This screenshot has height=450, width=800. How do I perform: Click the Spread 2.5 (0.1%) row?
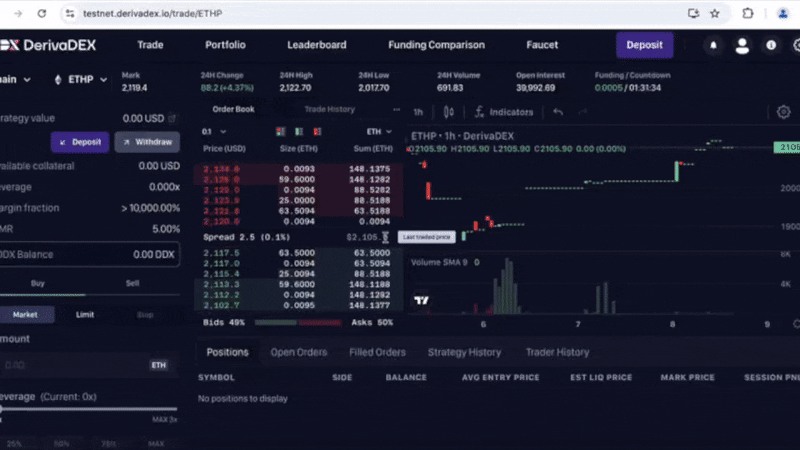(297, 237)
